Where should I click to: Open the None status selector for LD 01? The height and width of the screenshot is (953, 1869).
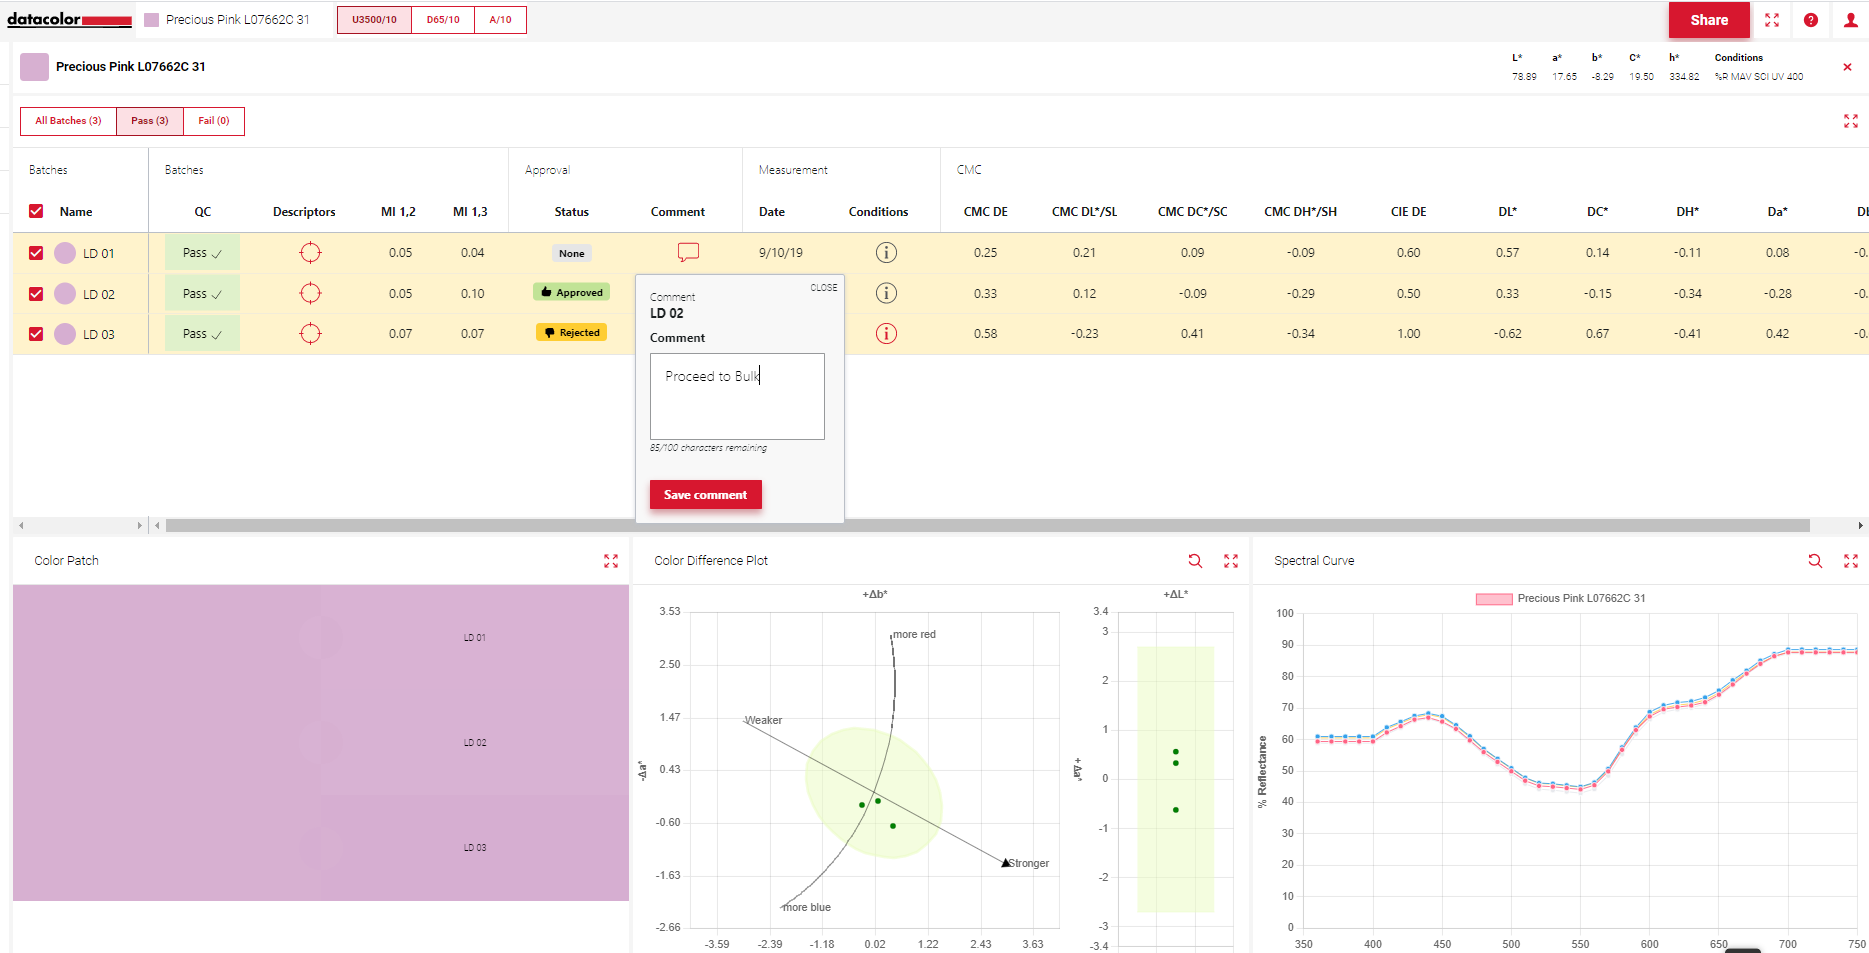point(571,253)
